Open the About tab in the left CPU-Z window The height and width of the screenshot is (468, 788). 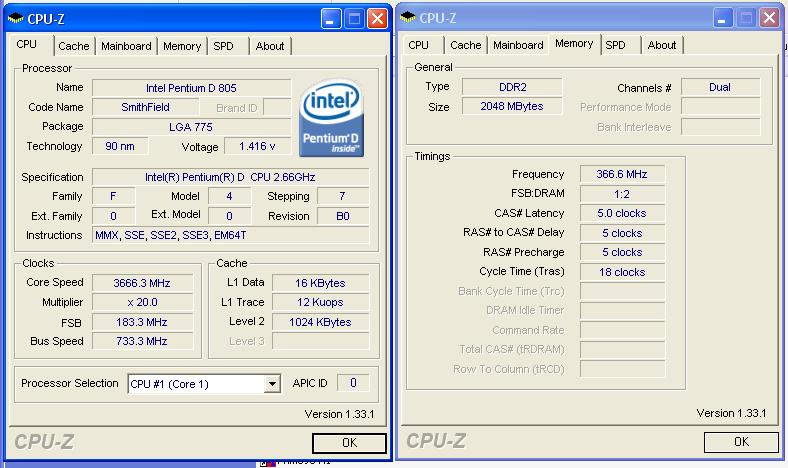[270, 46]
